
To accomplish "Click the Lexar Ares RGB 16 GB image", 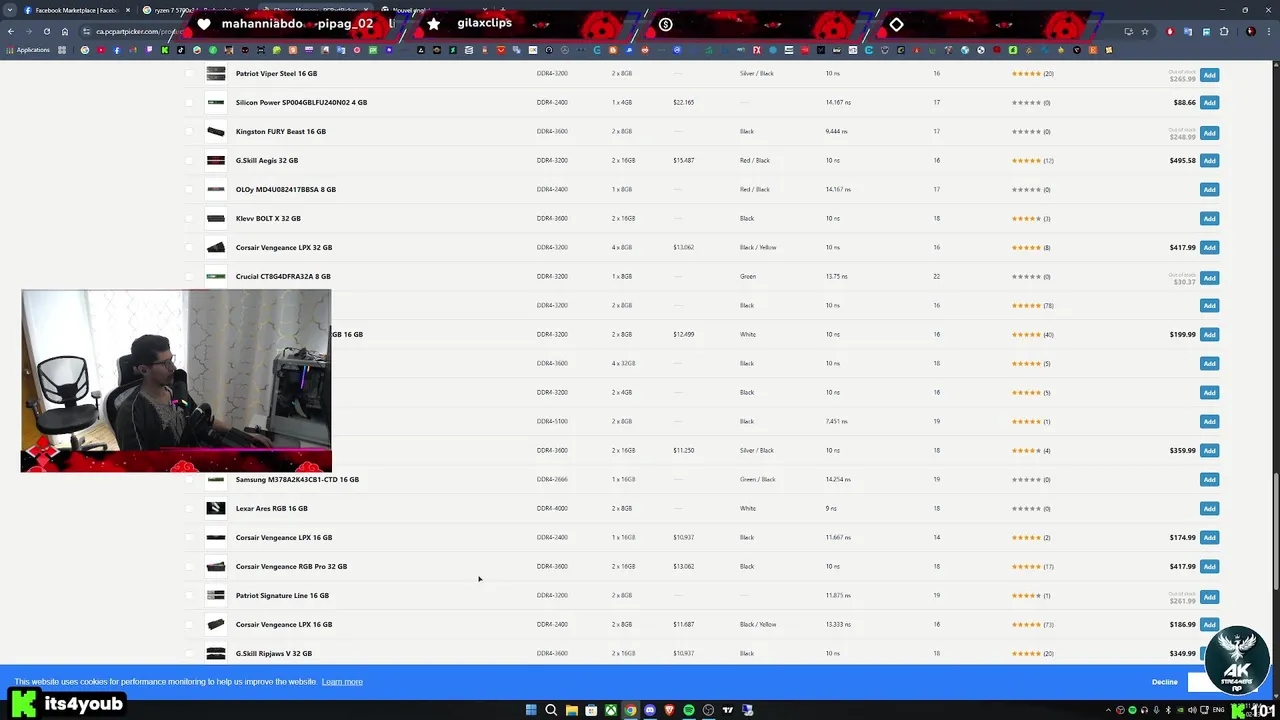I will coord(216,508).
